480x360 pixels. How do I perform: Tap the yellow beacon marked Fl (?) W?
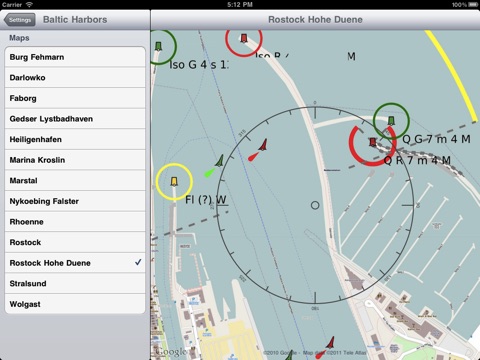pos(174,182)
